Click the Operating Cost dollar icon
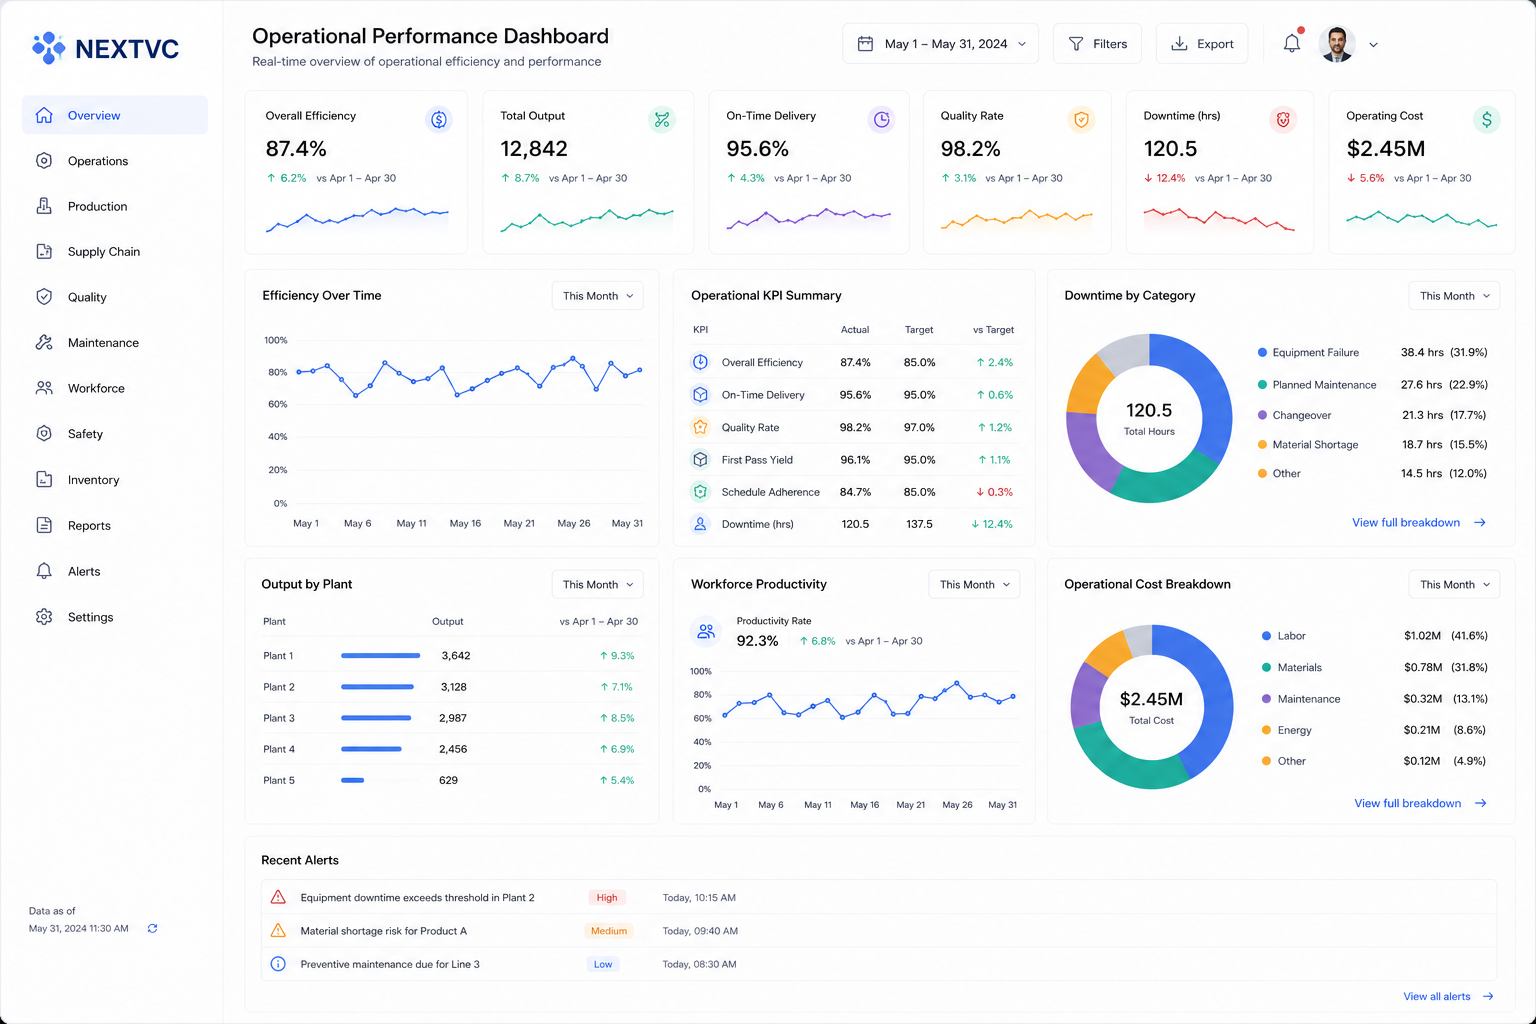The image size is (1536, 1024). pyautogui.click(x=1487, y=120)
